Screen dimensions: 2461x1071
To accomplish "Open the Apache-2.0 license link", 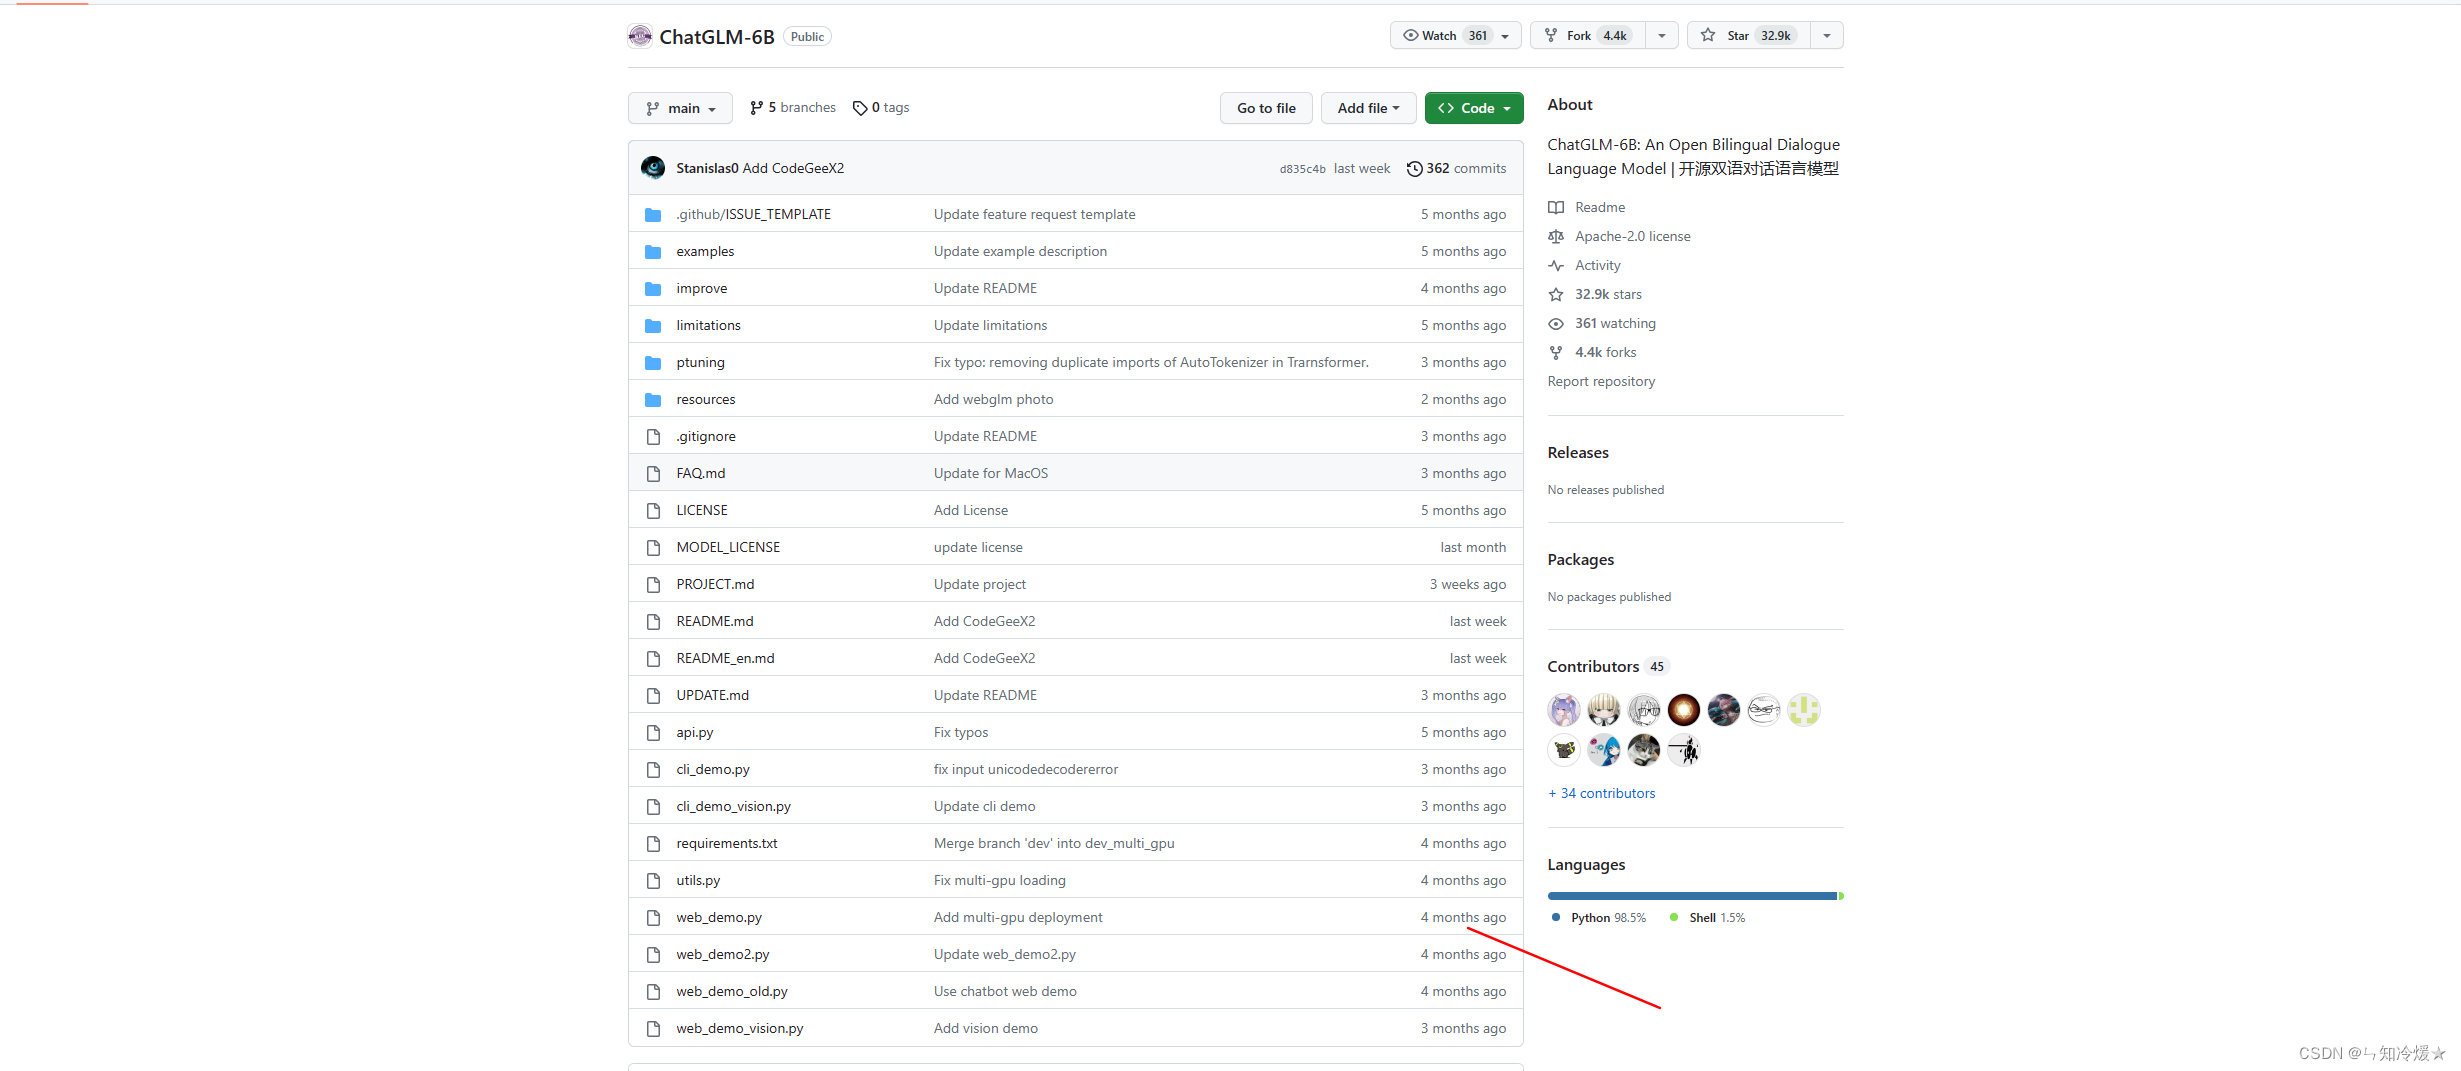I will pyautogui.click(x=1619, y=237).
